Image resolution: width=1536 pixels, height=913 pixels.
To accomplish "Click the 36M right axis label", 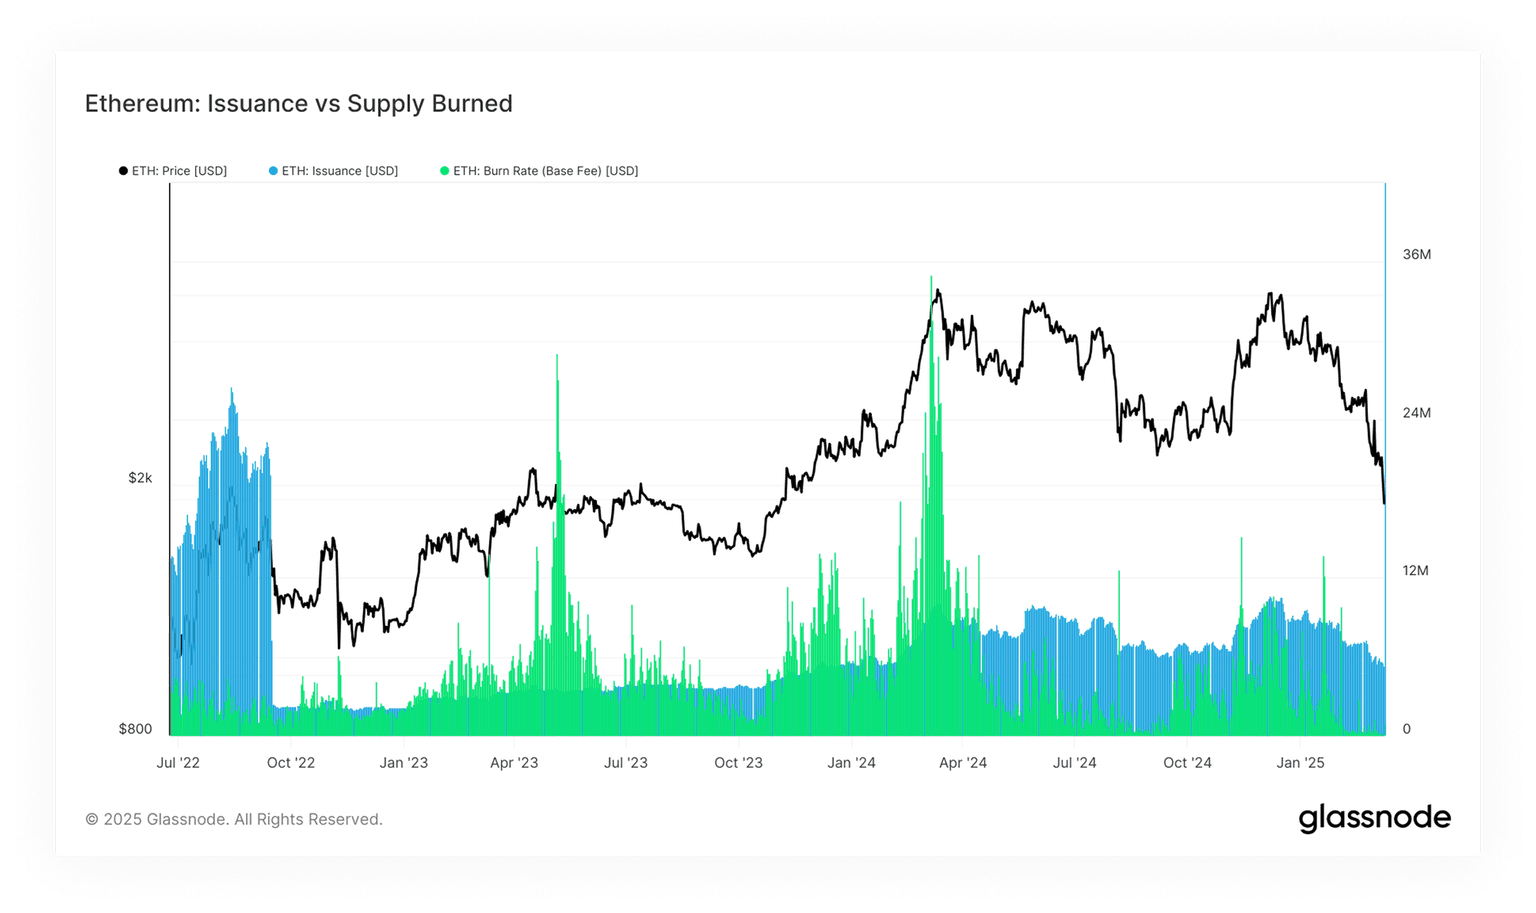I will [1416, 255].
